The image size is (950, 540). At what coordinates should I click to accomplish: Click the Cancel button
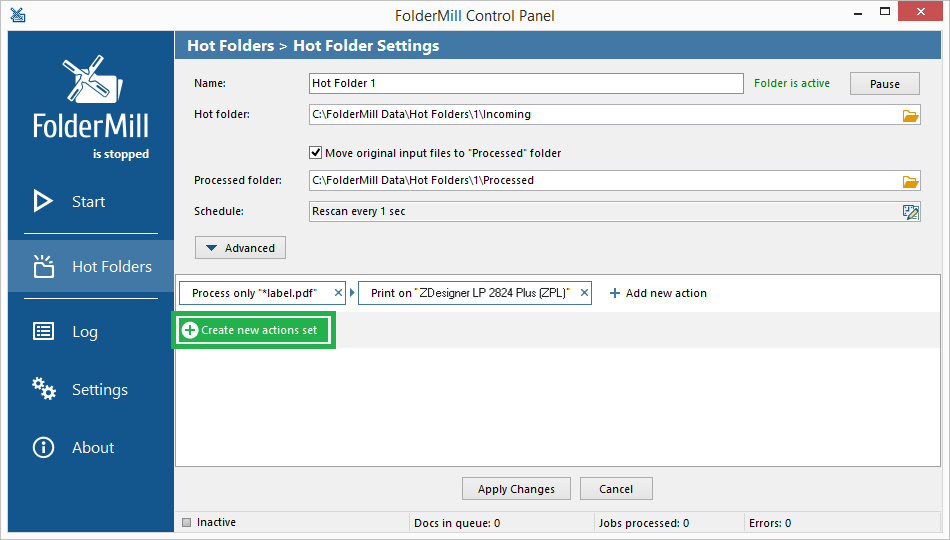(616, 488)
